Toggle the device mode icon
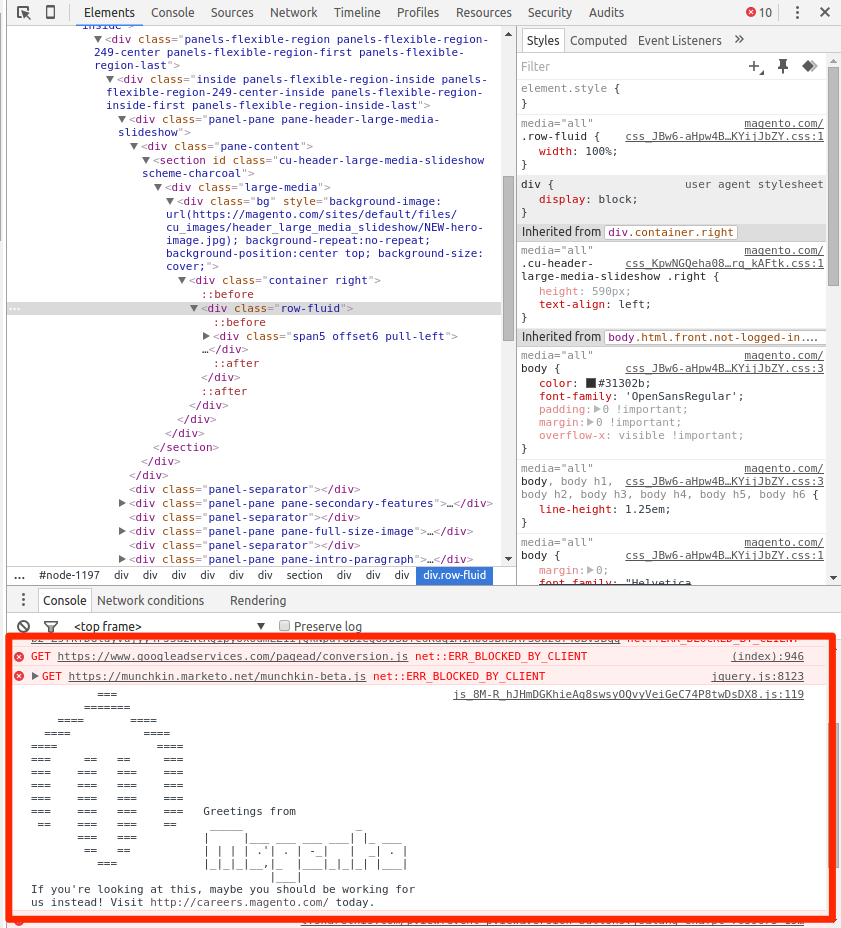The image size is (841, 928). tap(51, 12)
